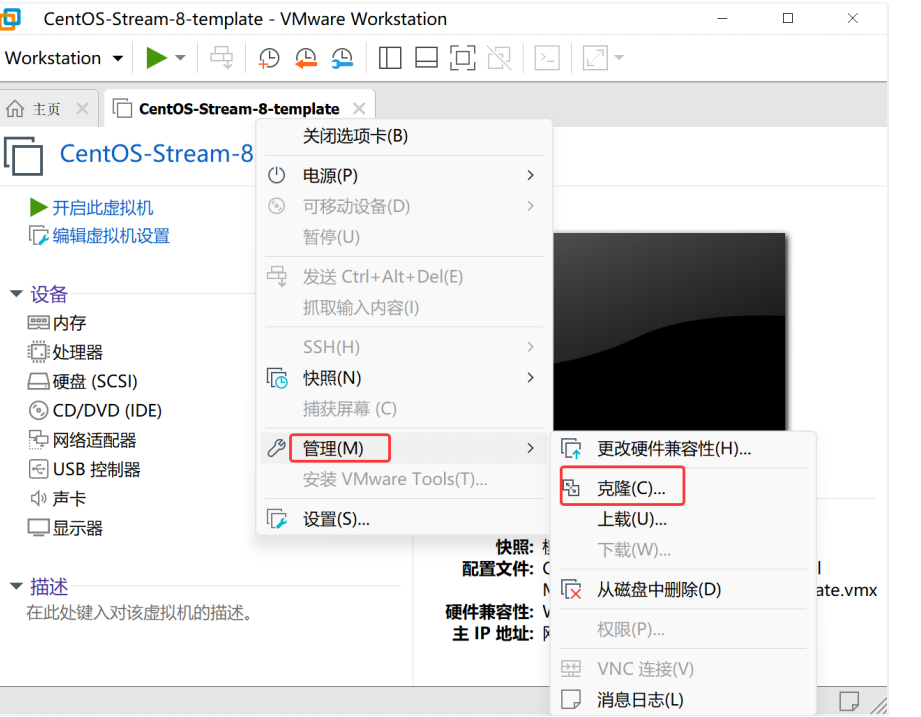Select the CD/DVD (IDE) device
The height and width of the screenshot is (717, 921).
click(x=95, y=410)
